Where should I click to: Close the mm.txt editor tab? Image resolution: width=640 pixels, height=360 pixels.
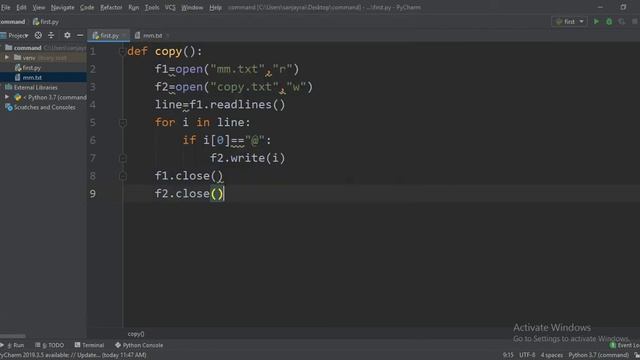pos(168,36)
